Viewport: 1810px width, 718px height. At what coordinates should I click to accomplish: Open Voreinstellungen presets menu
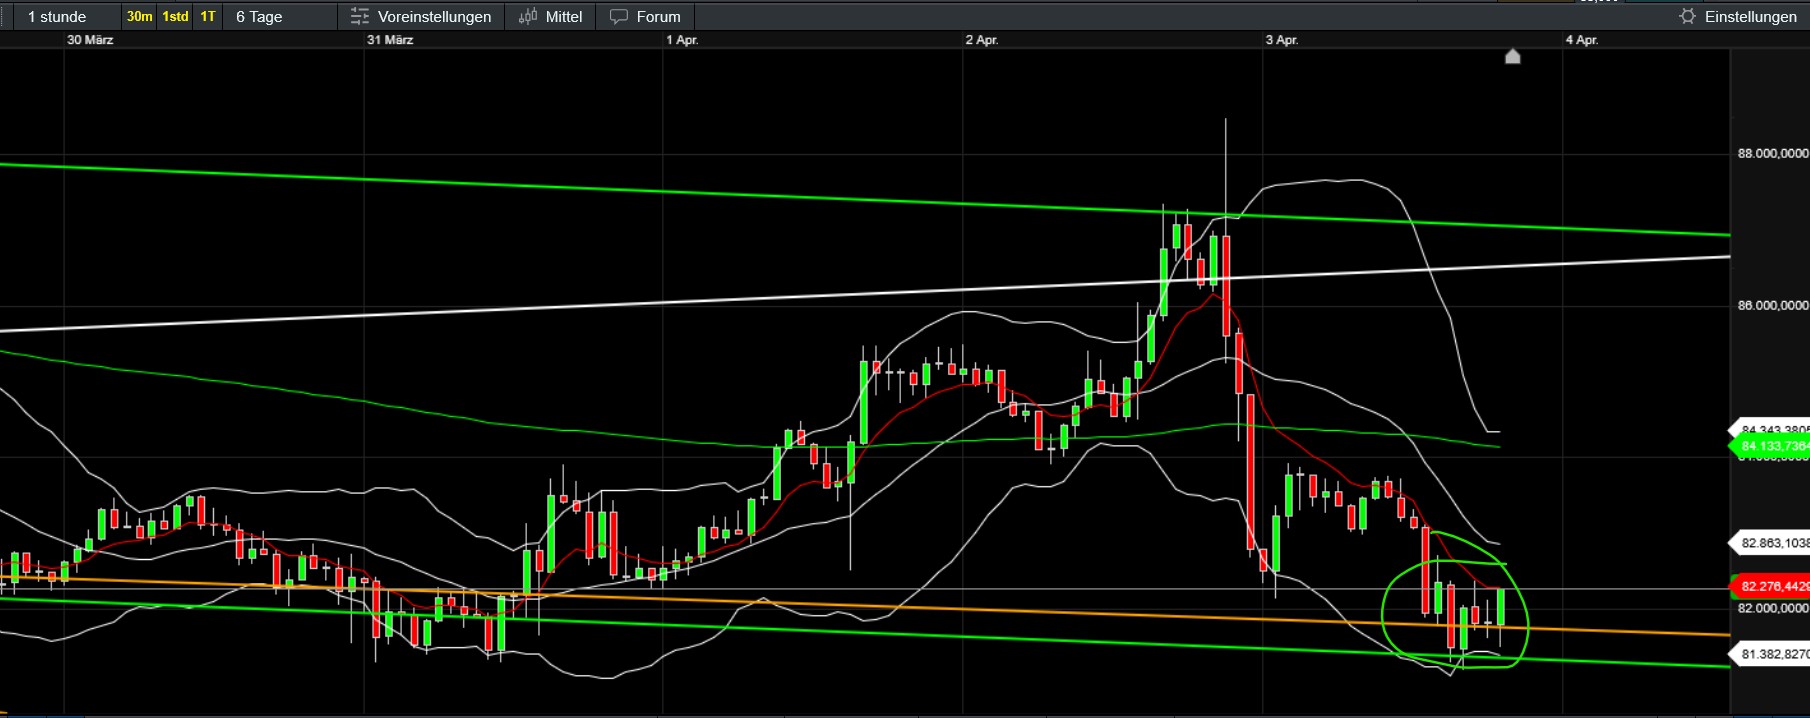(x=421, y=16)
